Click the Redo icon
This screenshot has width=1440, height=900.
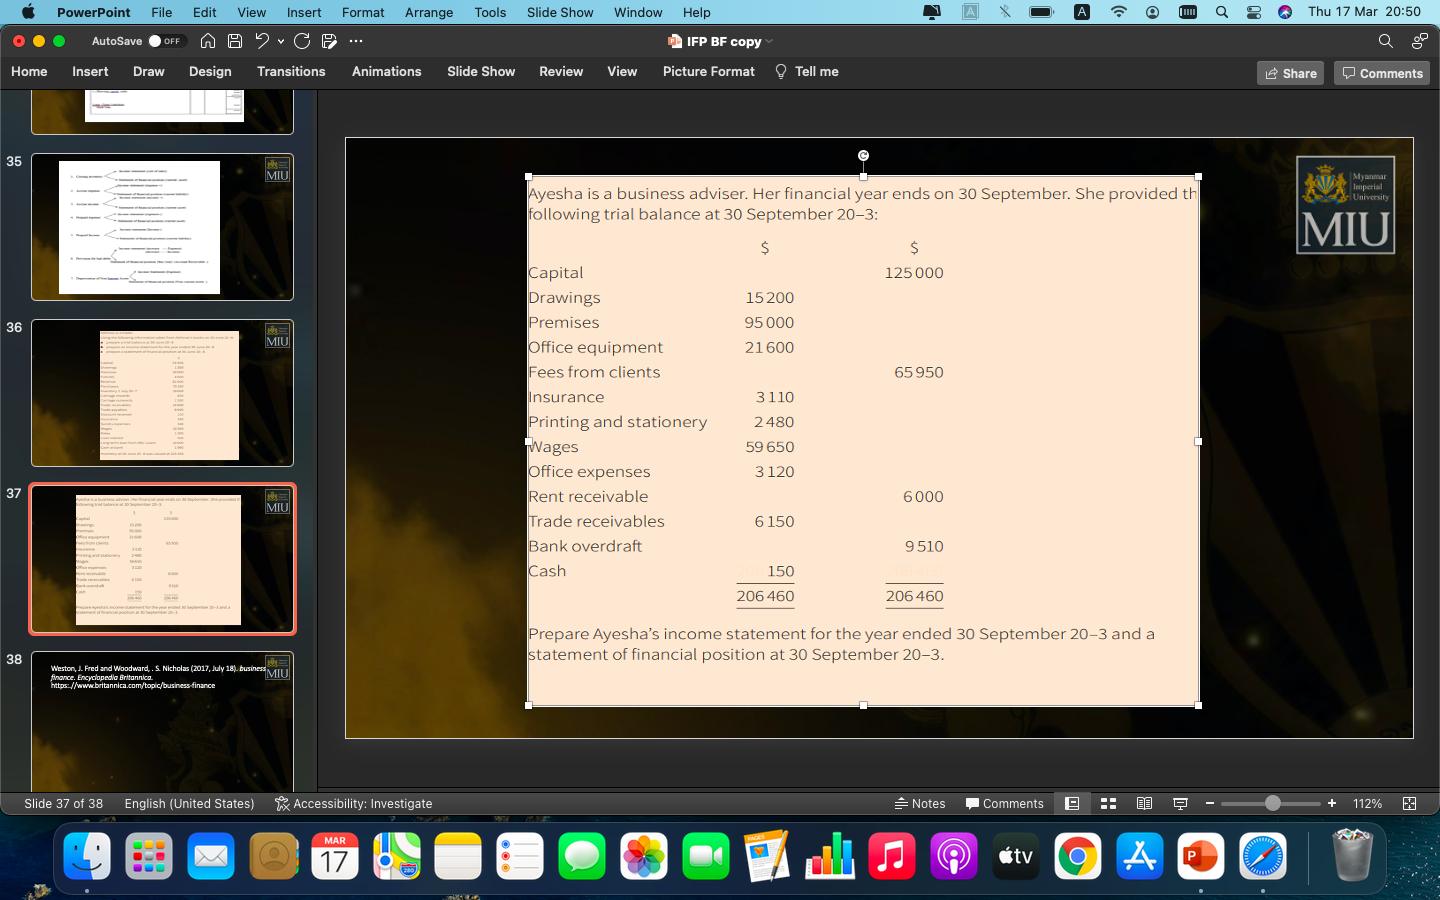pos(300,41)
